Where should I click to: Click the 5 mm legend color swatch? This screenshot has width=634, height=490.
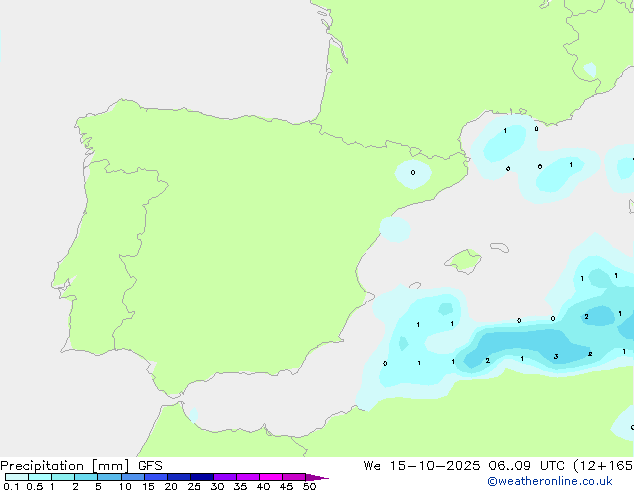coord(109,477)
